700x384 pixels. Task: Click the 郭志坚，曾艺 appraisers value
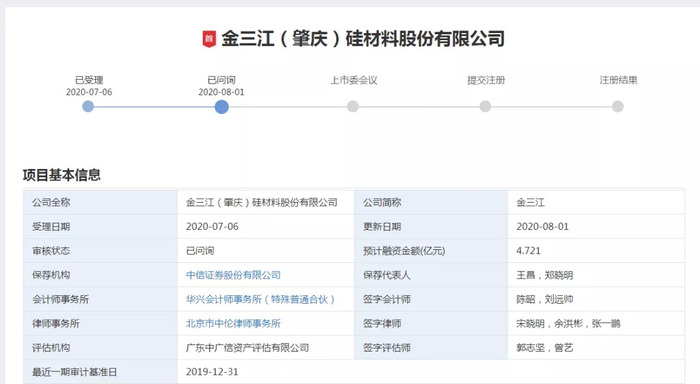[x=545, y=347]
